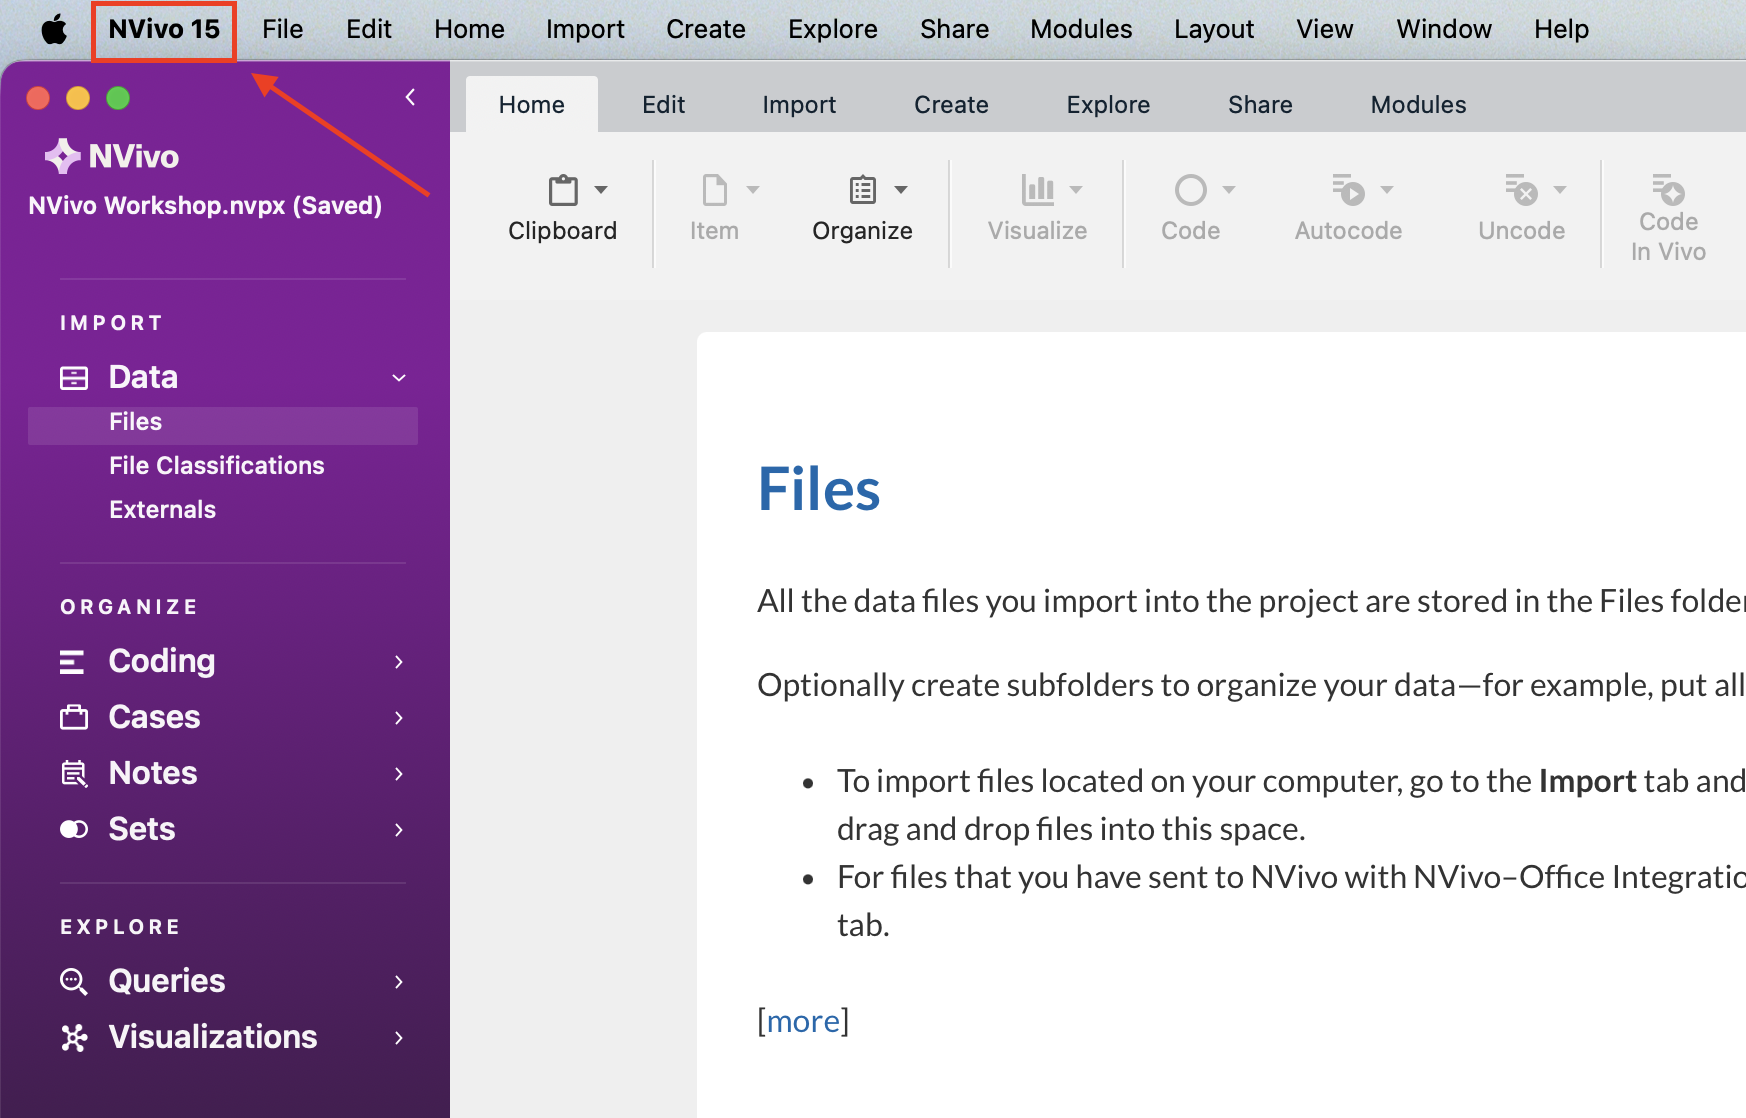Click the [more] link under Files
Image resolution: width=1746 pixels, height=1118 pixels.
point(803,1021)
